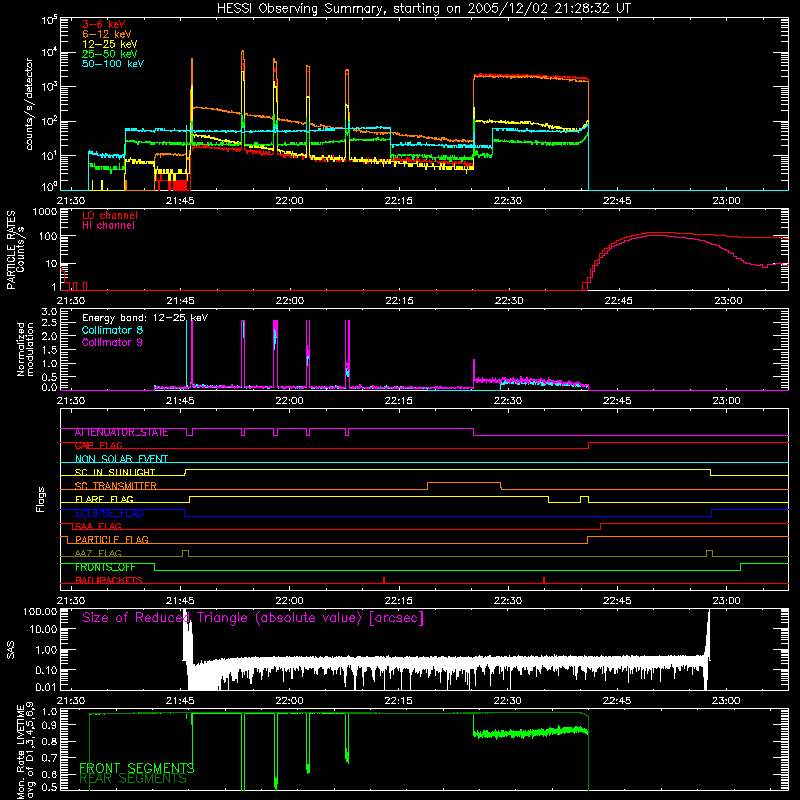The width and height of the screenshot is (800, 800).
Task: Click the 23:00 tick on the flags plot
Action: 726,601
